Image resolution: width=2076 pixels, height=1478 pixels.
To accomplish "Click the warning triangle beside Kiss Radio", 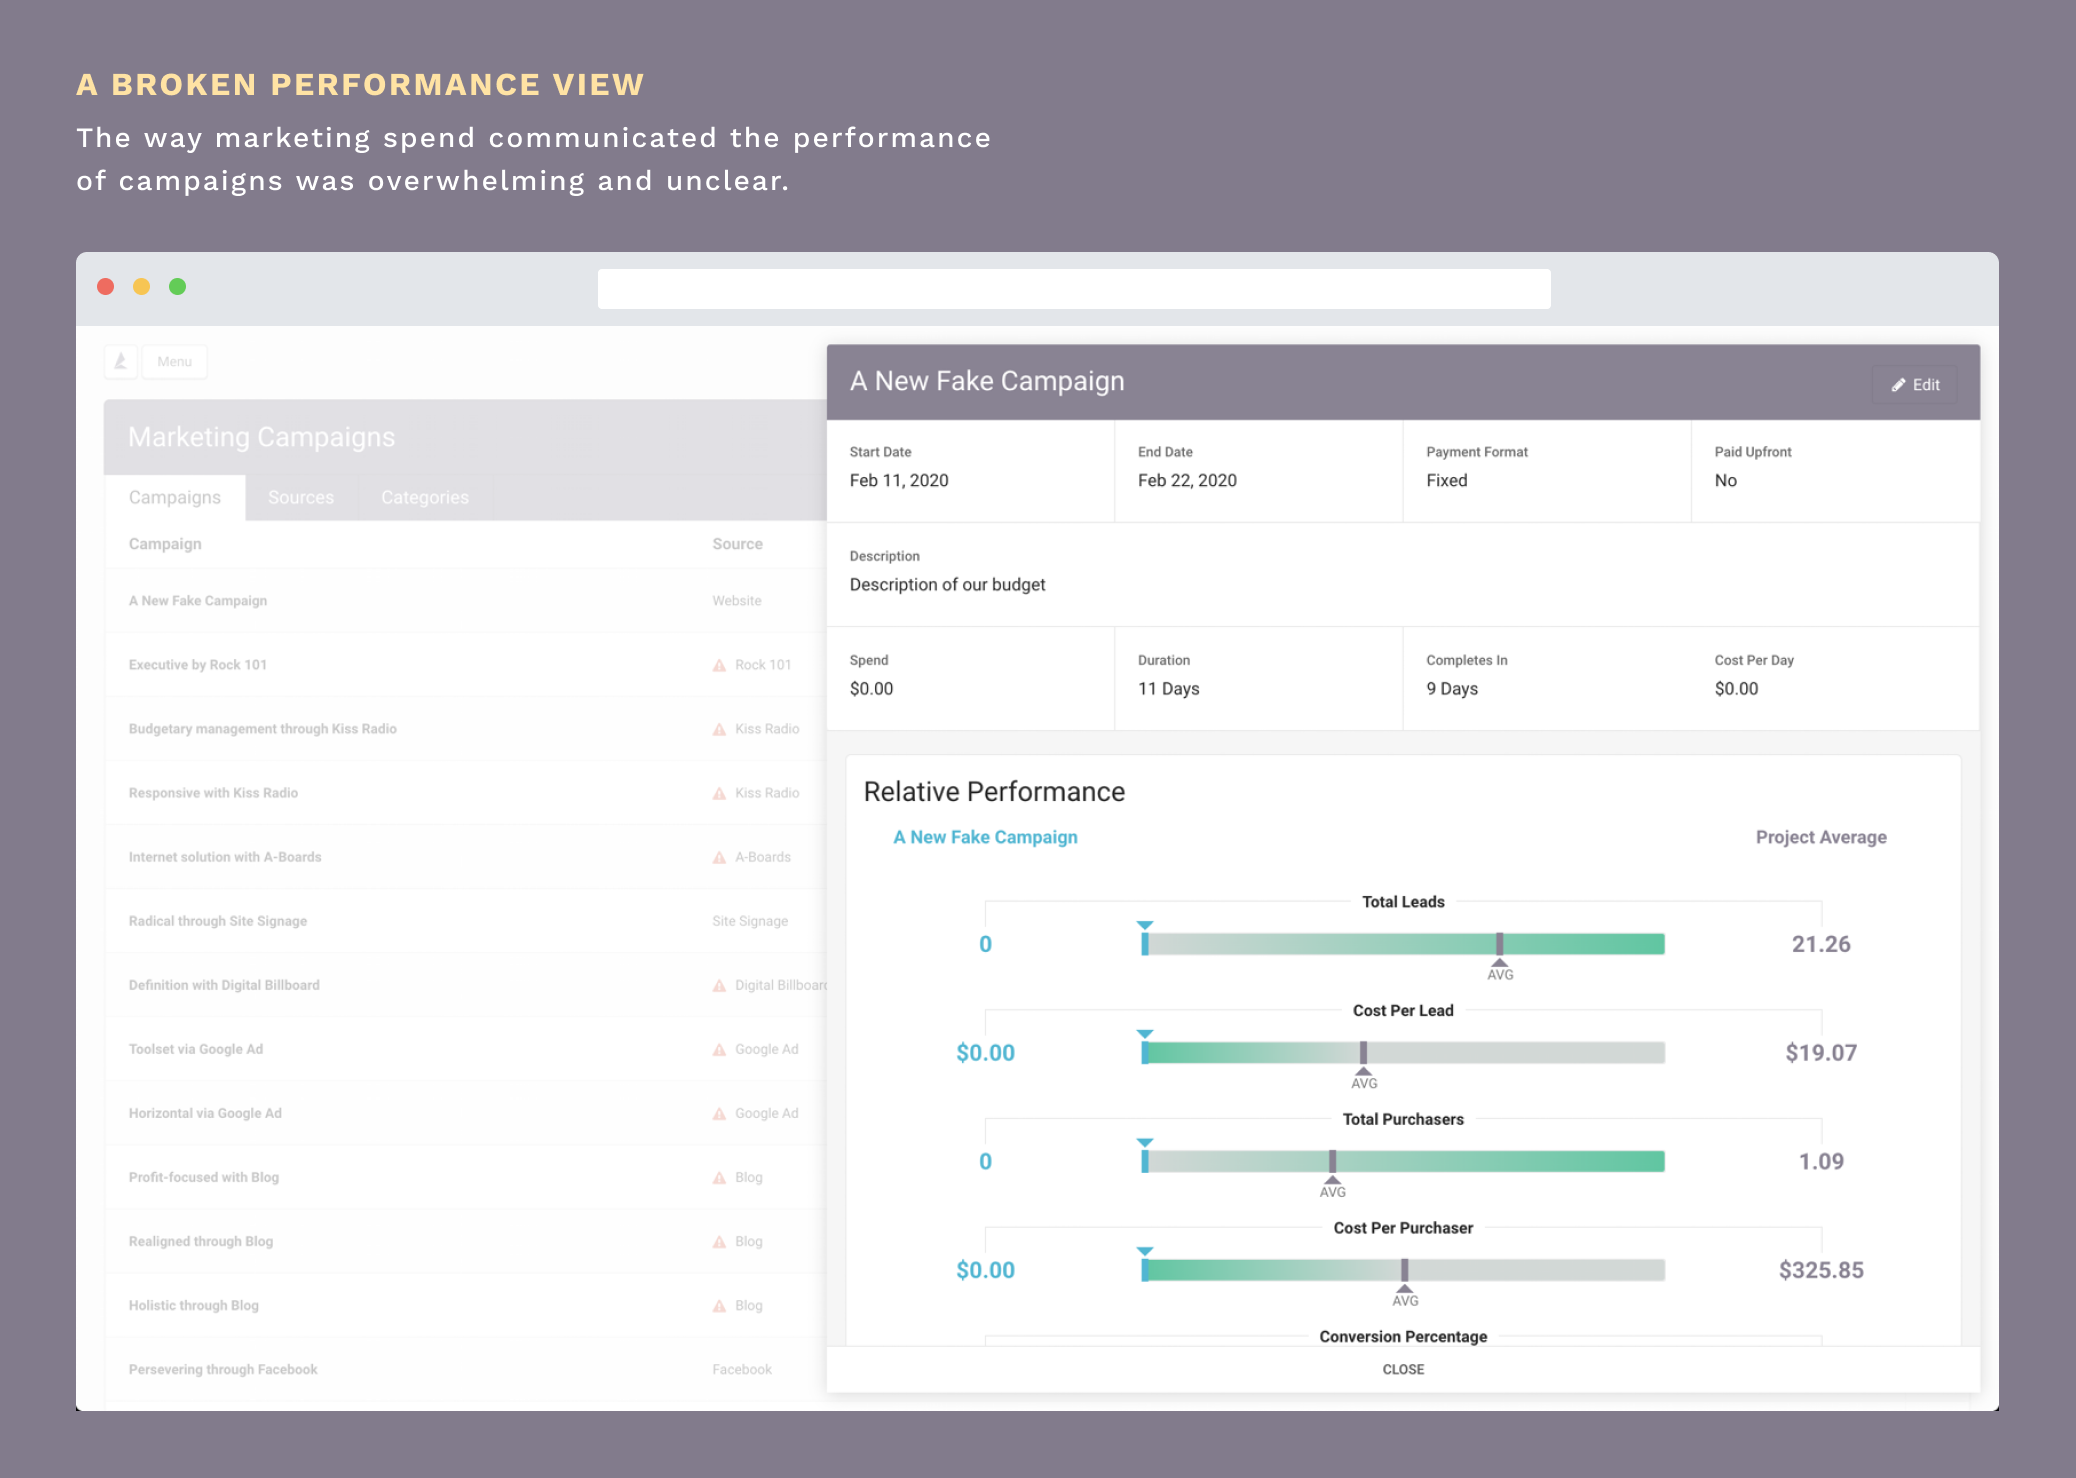I will pyautogui.click(x=719, y=728).
